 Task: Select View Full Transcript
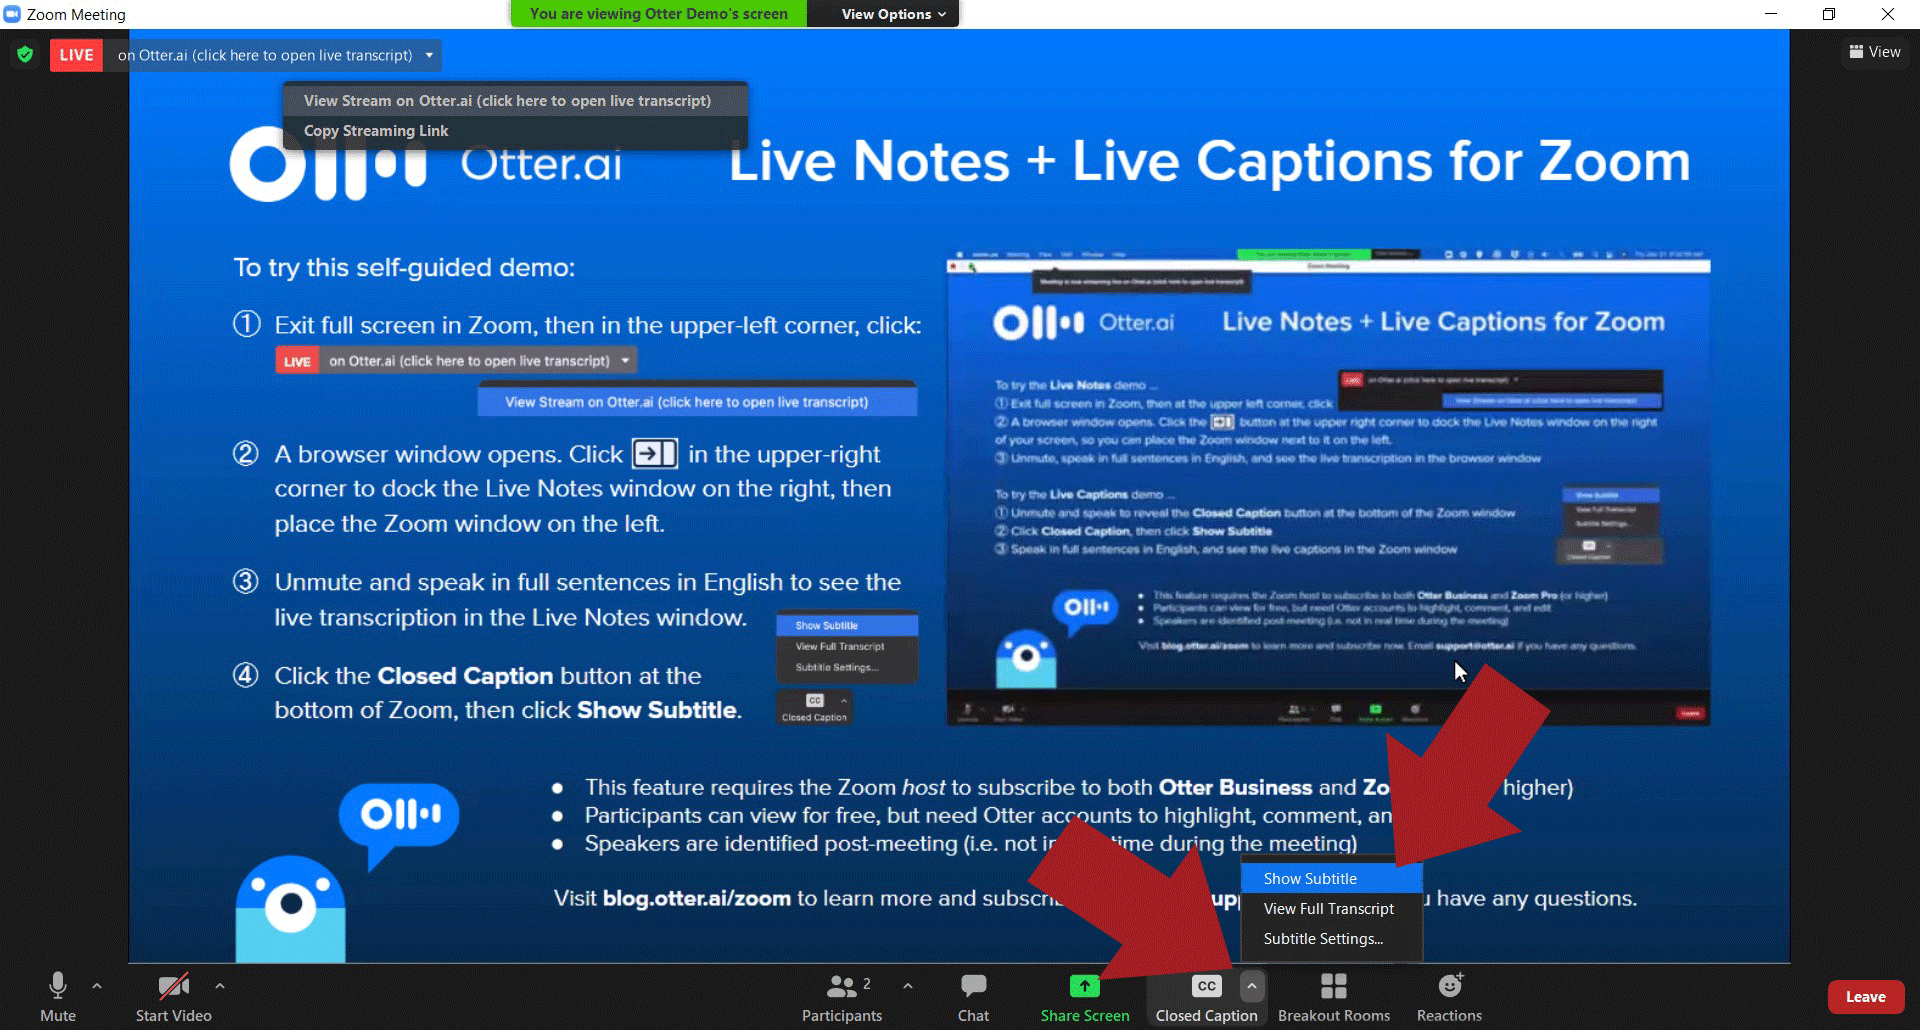point(1328,908)
